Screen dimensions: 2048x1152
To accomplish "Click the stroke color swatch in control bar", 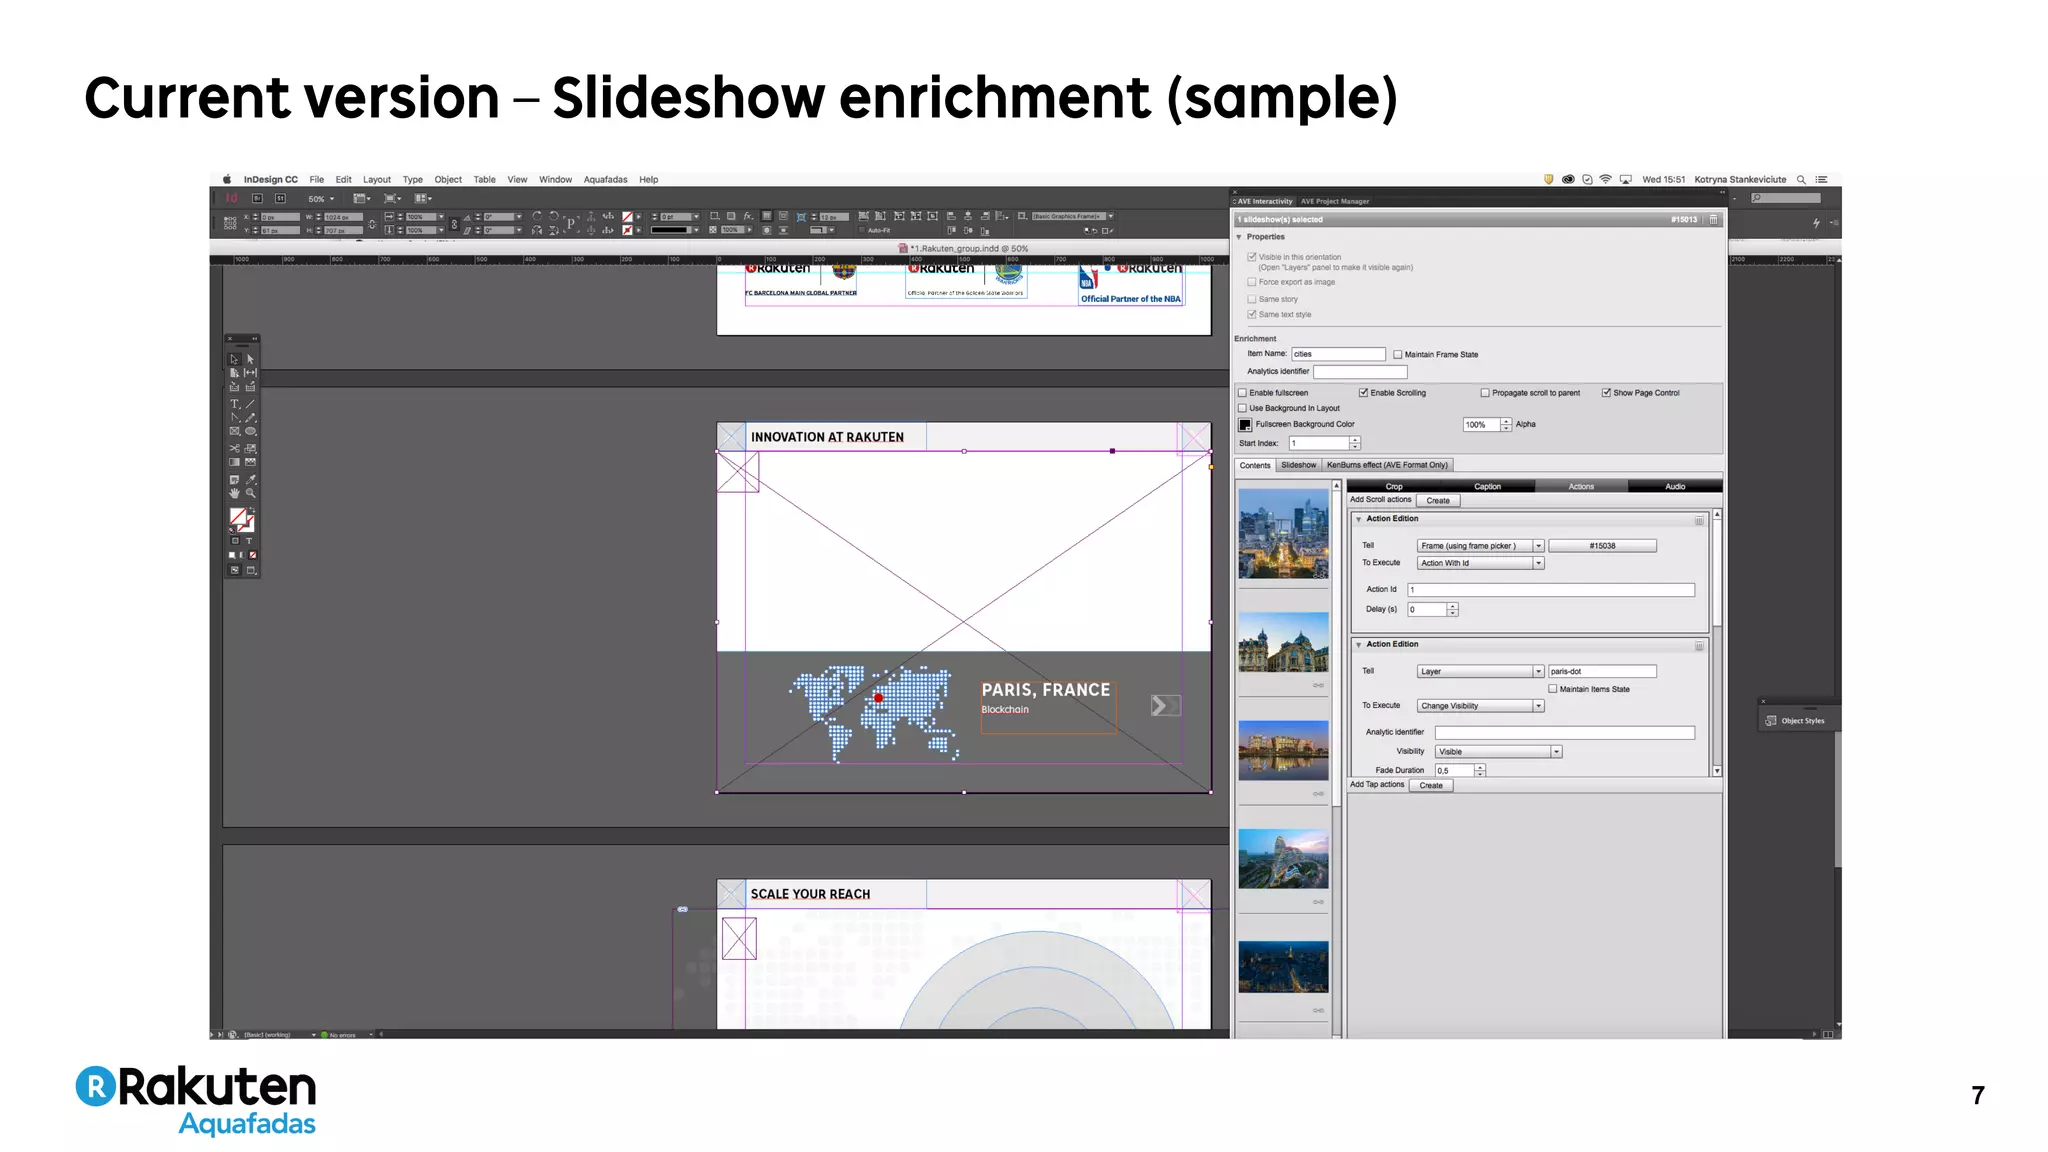I will tap(627, 230).
